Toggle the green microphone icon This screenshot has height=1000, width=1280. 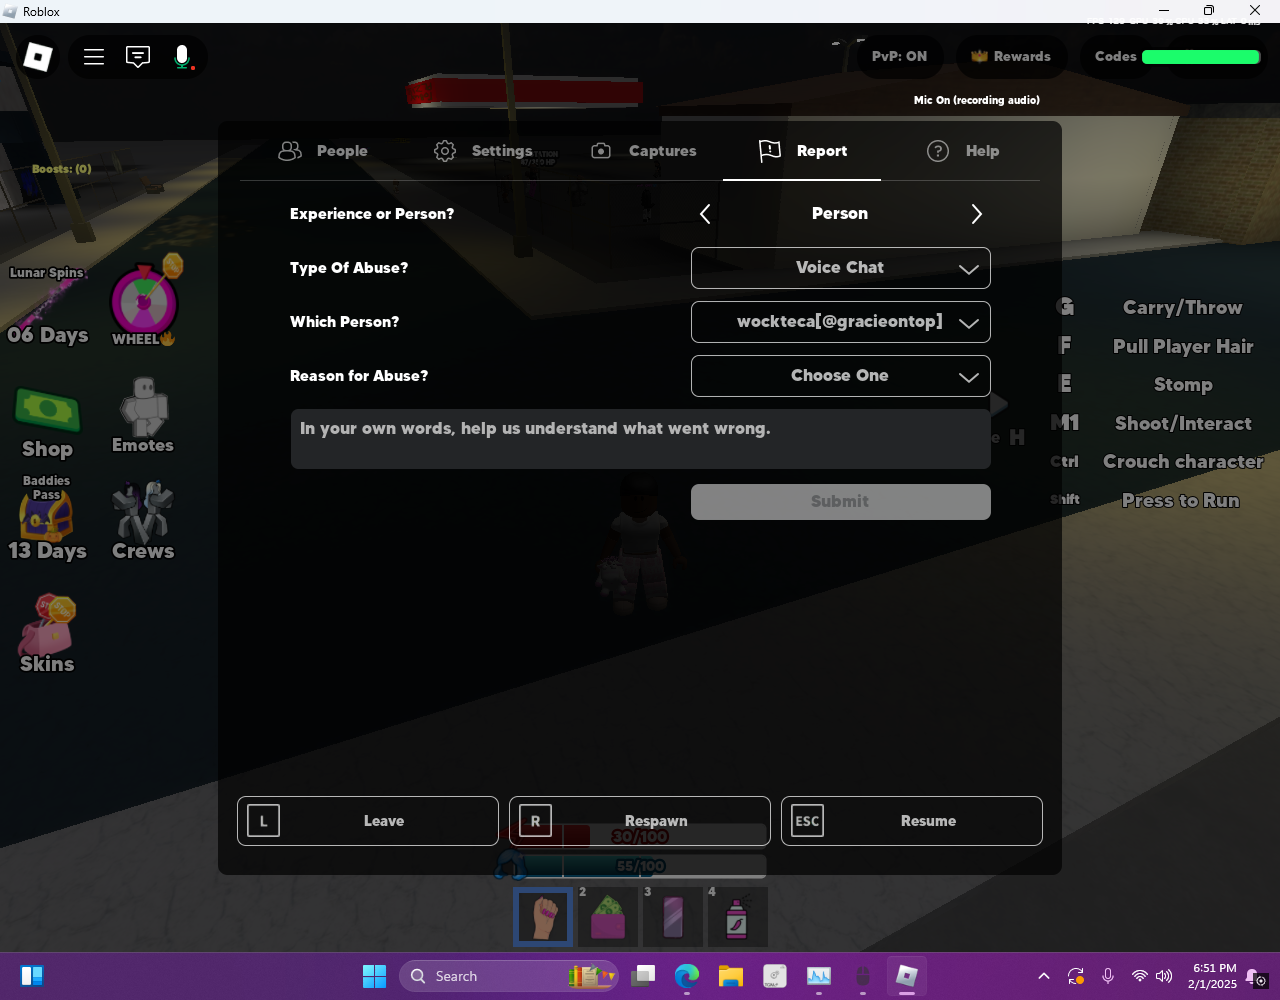[x=182, y=57]
